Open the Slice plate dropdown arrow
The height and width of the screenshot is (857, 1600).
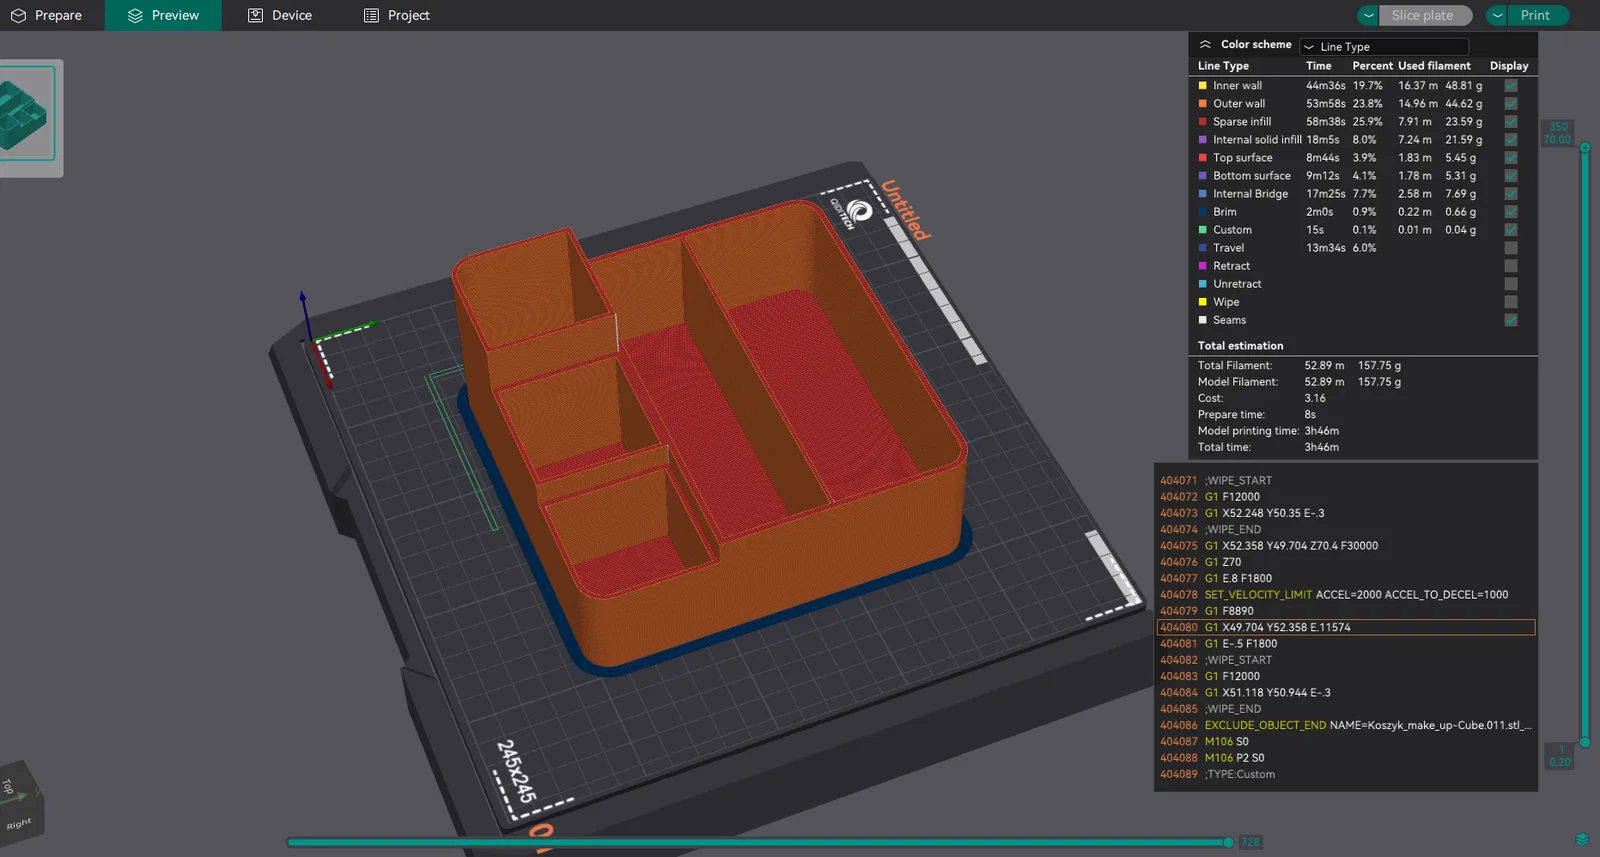pyautogui.click(x=1368, y=15)
